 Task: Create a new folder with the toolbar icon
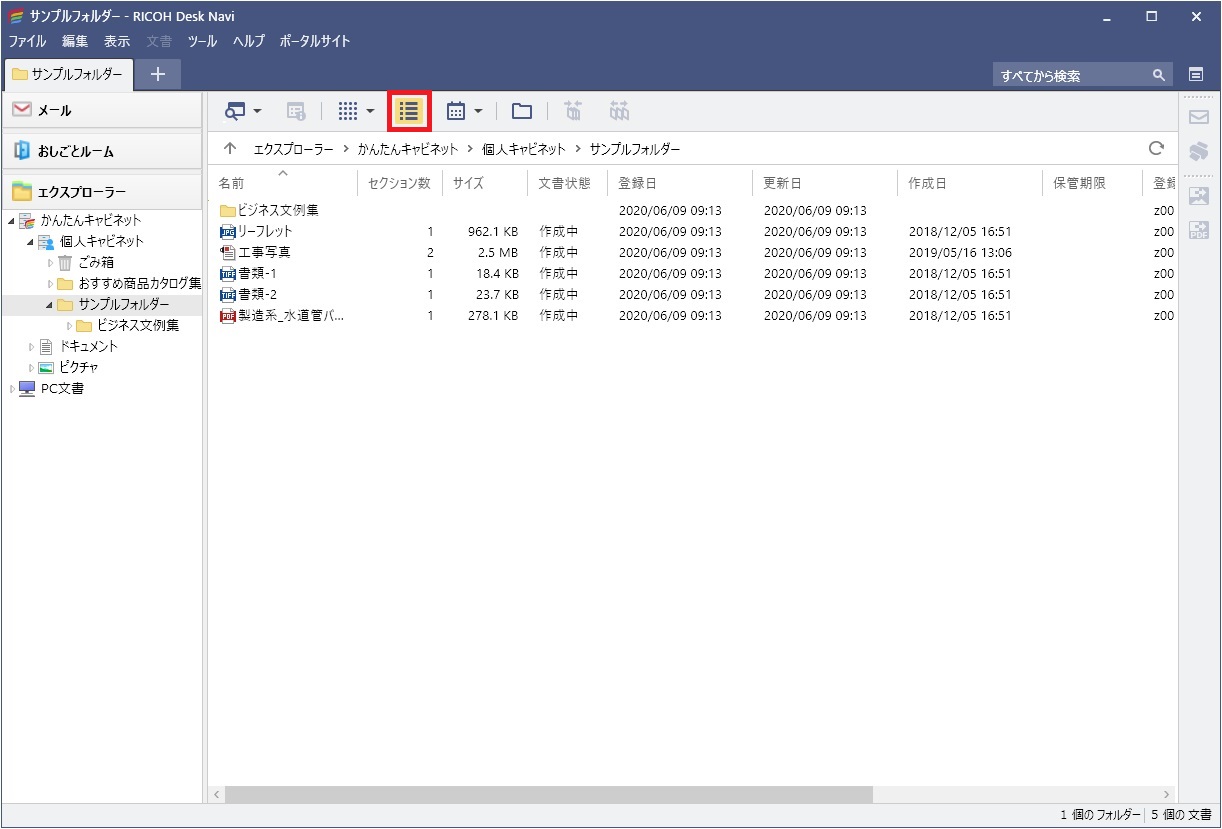(521, 111)
